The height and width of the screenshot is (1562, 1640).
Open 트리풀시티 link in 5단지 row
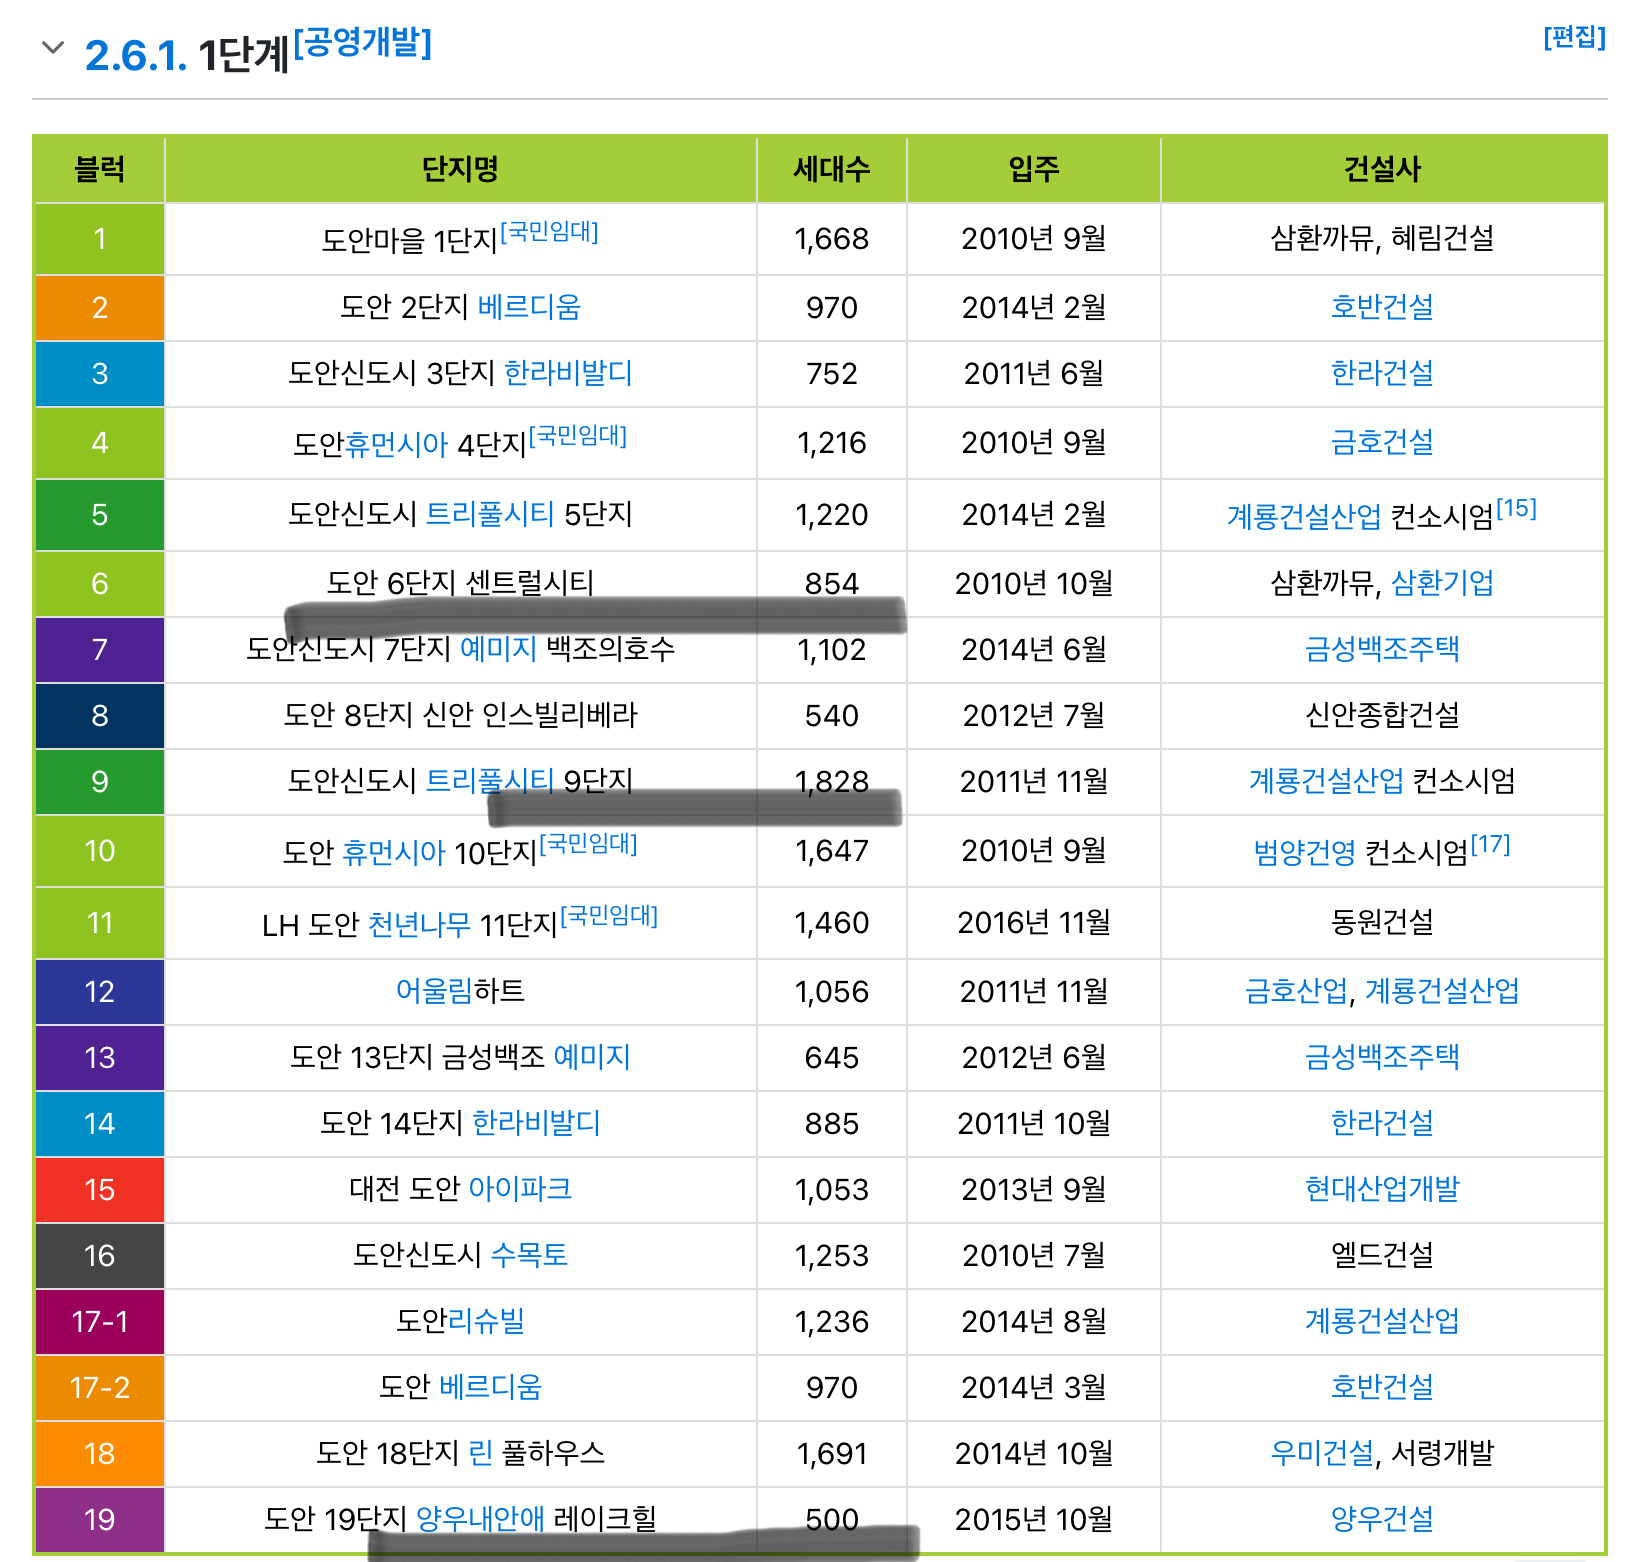[490, 514]
